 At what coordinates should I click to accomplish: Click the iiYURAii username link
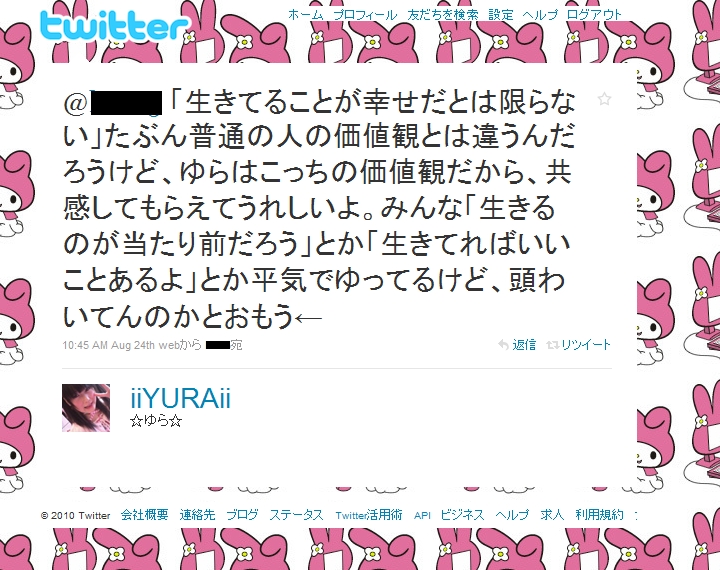[x=180, y=398]
